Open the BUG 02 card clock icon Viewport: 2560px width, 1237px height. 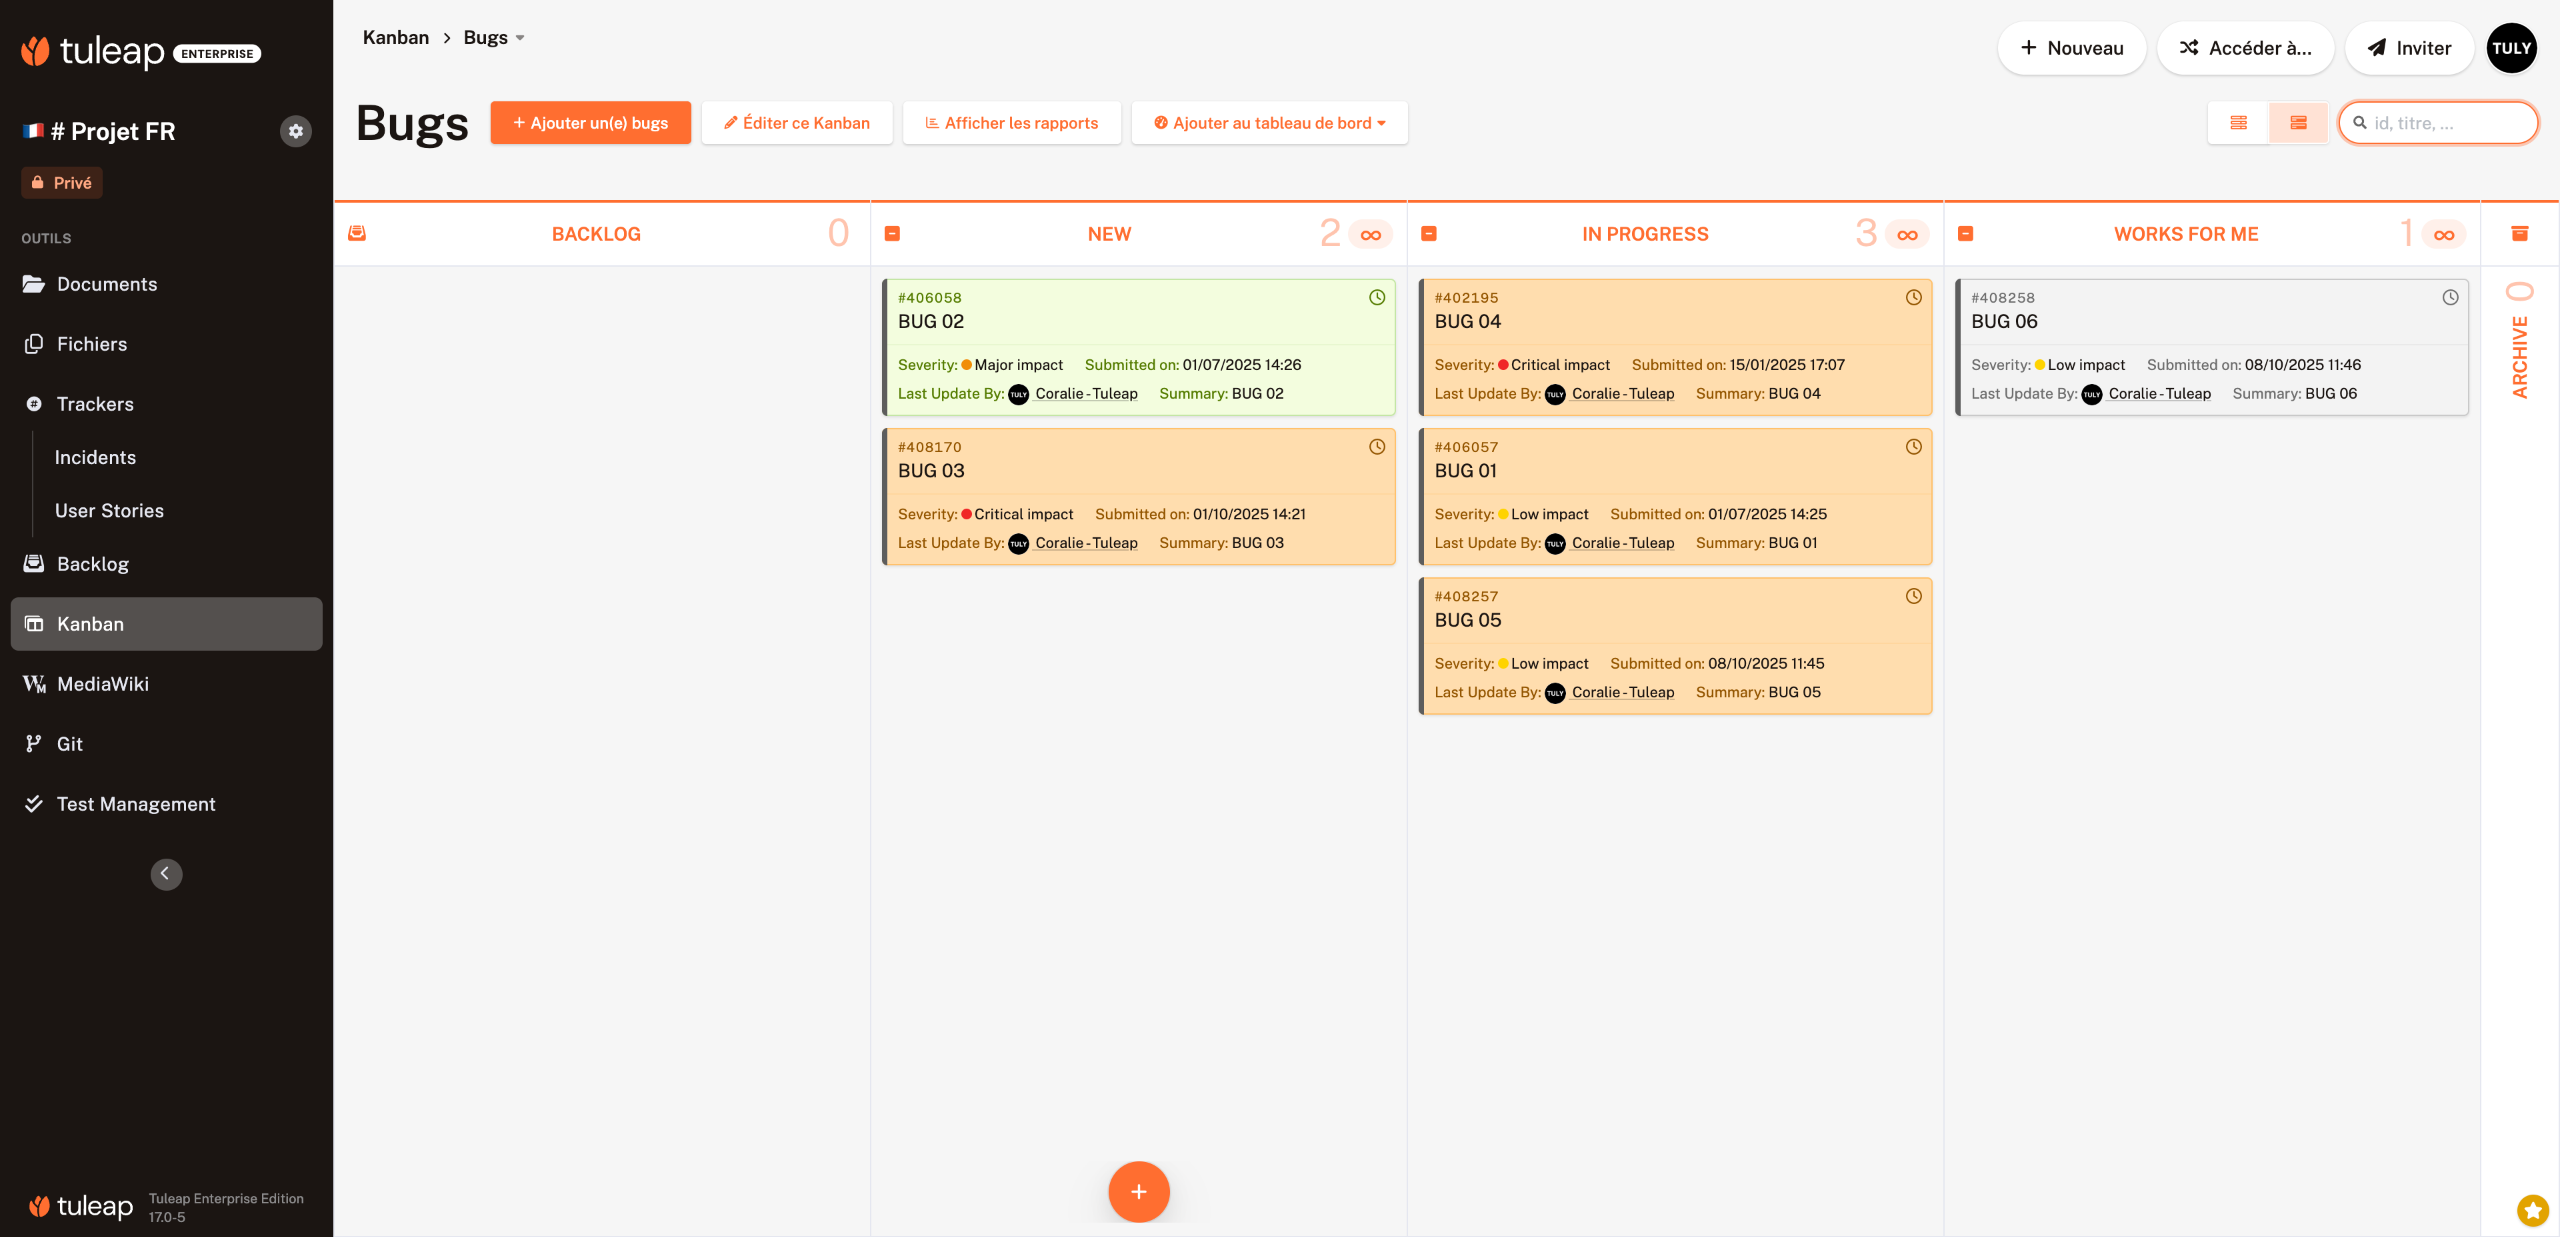1377,298
